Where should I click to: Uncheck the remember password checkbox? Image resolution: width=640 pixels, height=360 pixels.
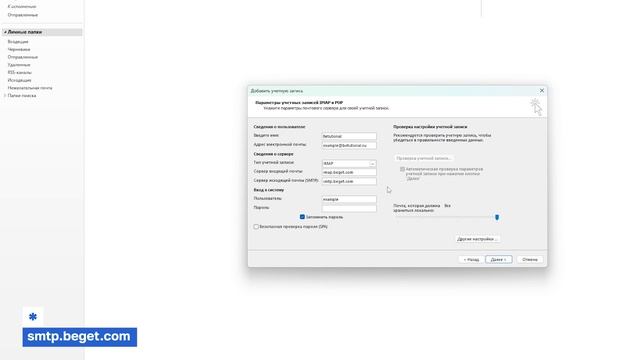(302, 217)
